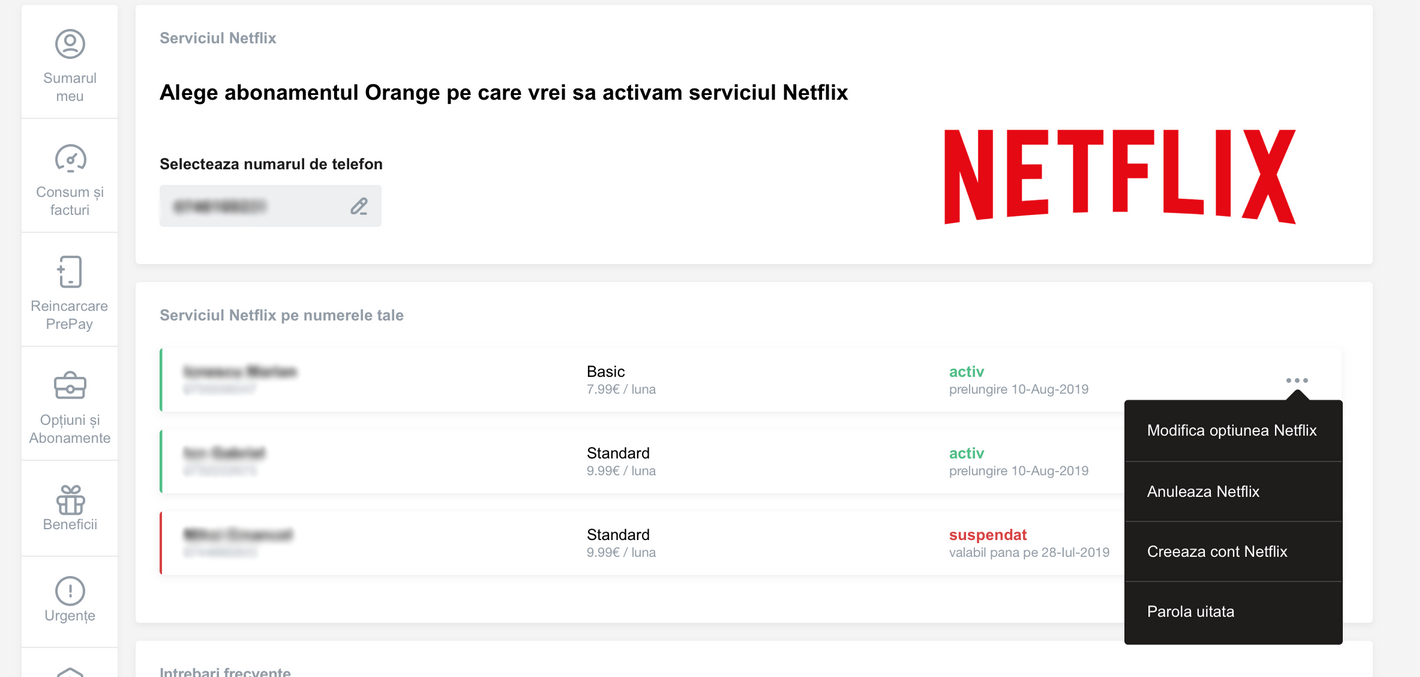Click prelungire date on the Basic row

point(1019,389)
